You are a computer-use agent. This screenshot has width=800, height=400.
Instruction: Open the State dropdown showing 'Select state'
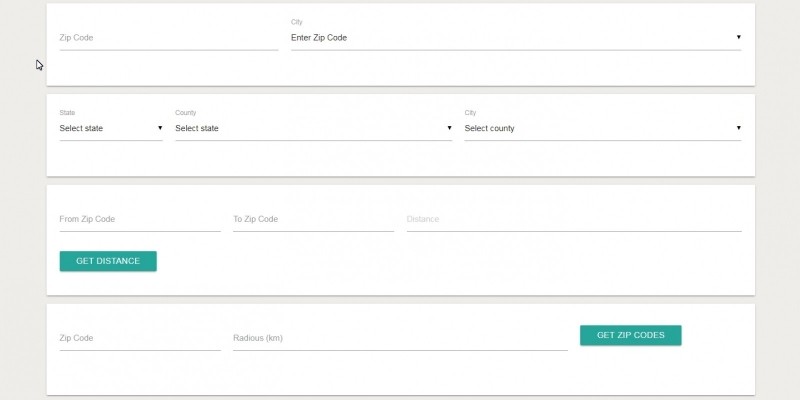click(105, 128)
